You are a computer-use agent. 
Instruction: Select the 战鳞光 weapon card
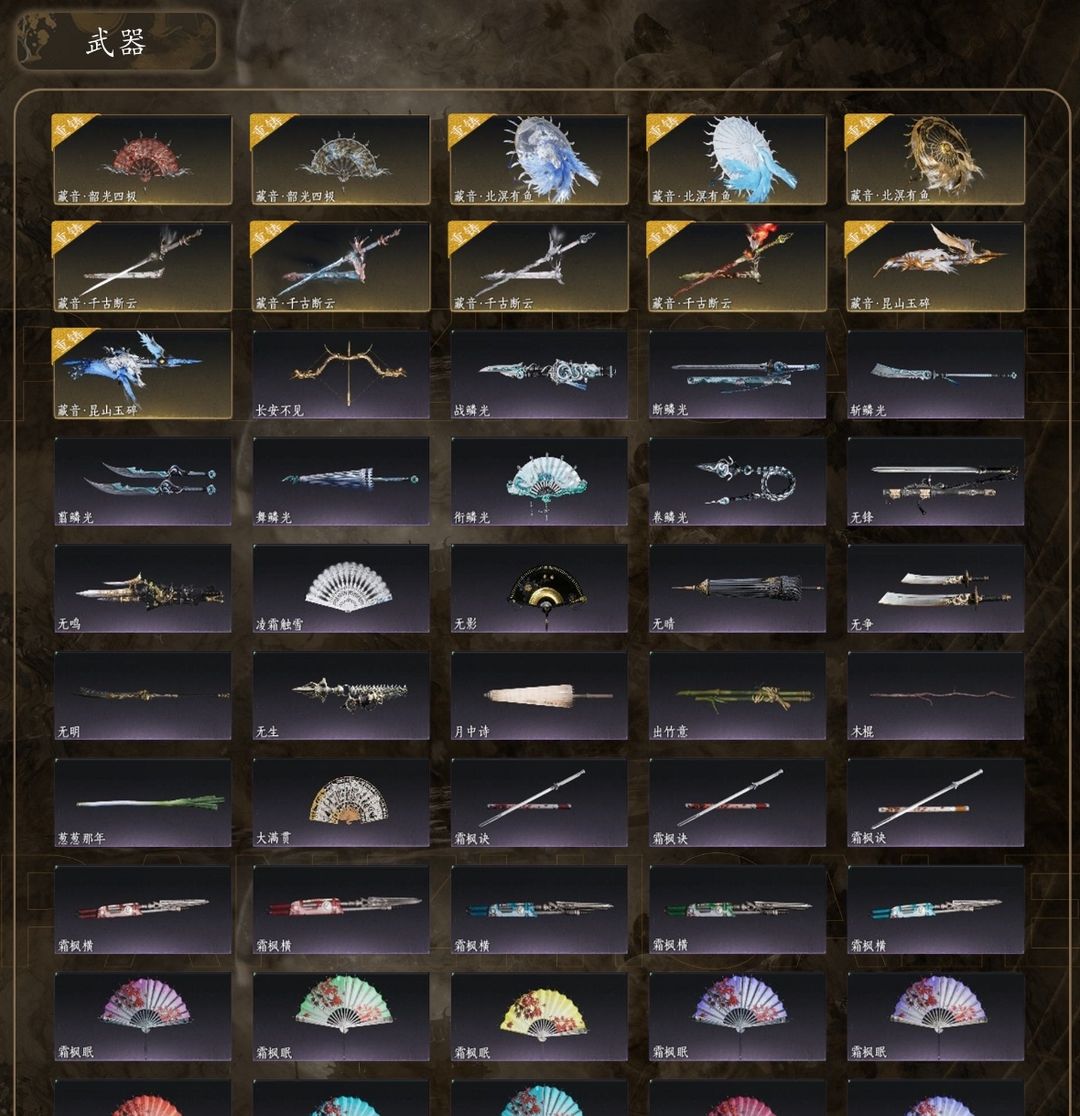tap(539, 374)
